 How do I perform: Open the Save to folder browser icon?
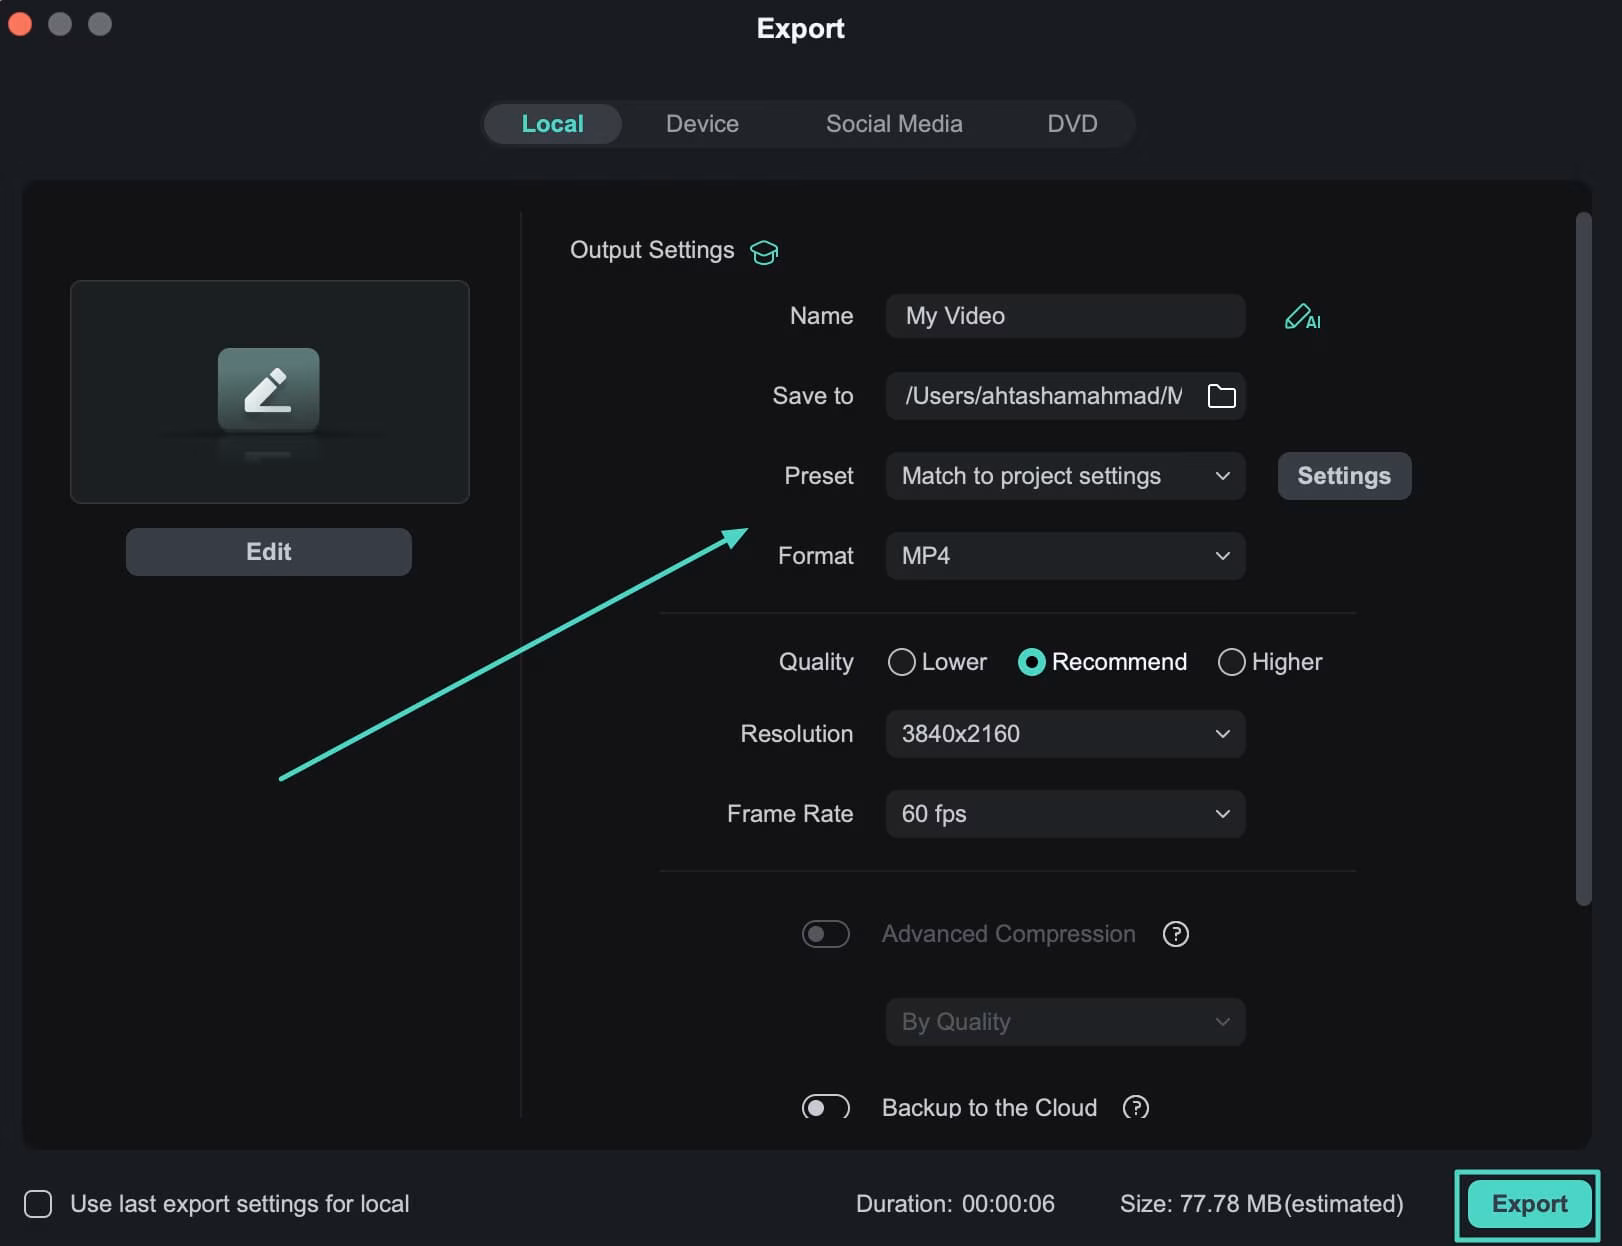pos(1221,396)
